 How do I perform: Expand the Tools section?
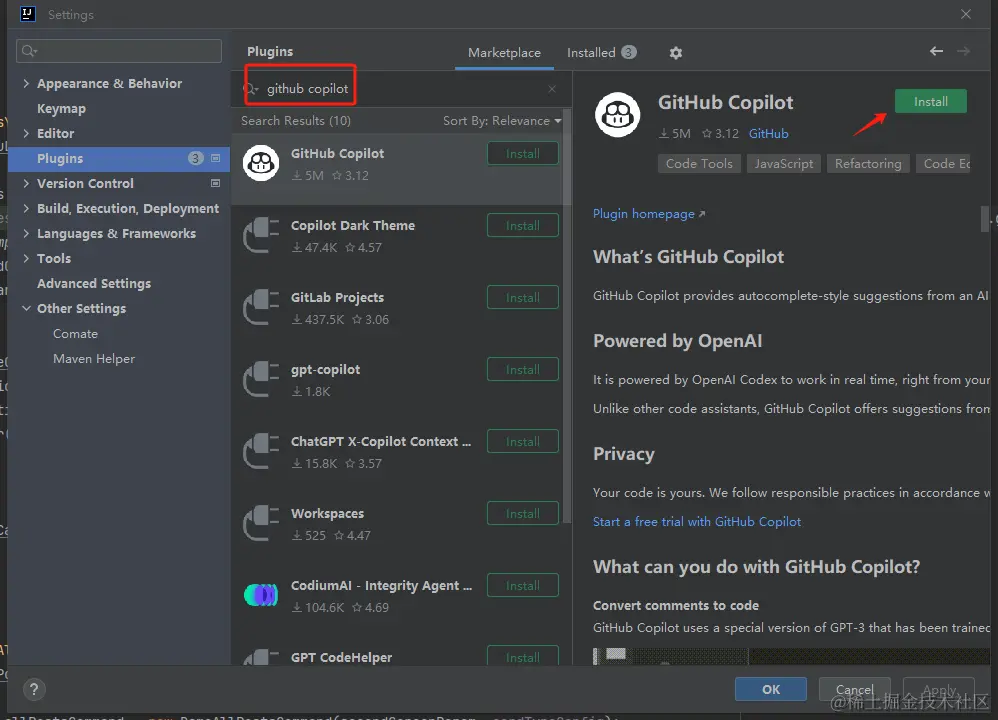click(x=26, y=258)
